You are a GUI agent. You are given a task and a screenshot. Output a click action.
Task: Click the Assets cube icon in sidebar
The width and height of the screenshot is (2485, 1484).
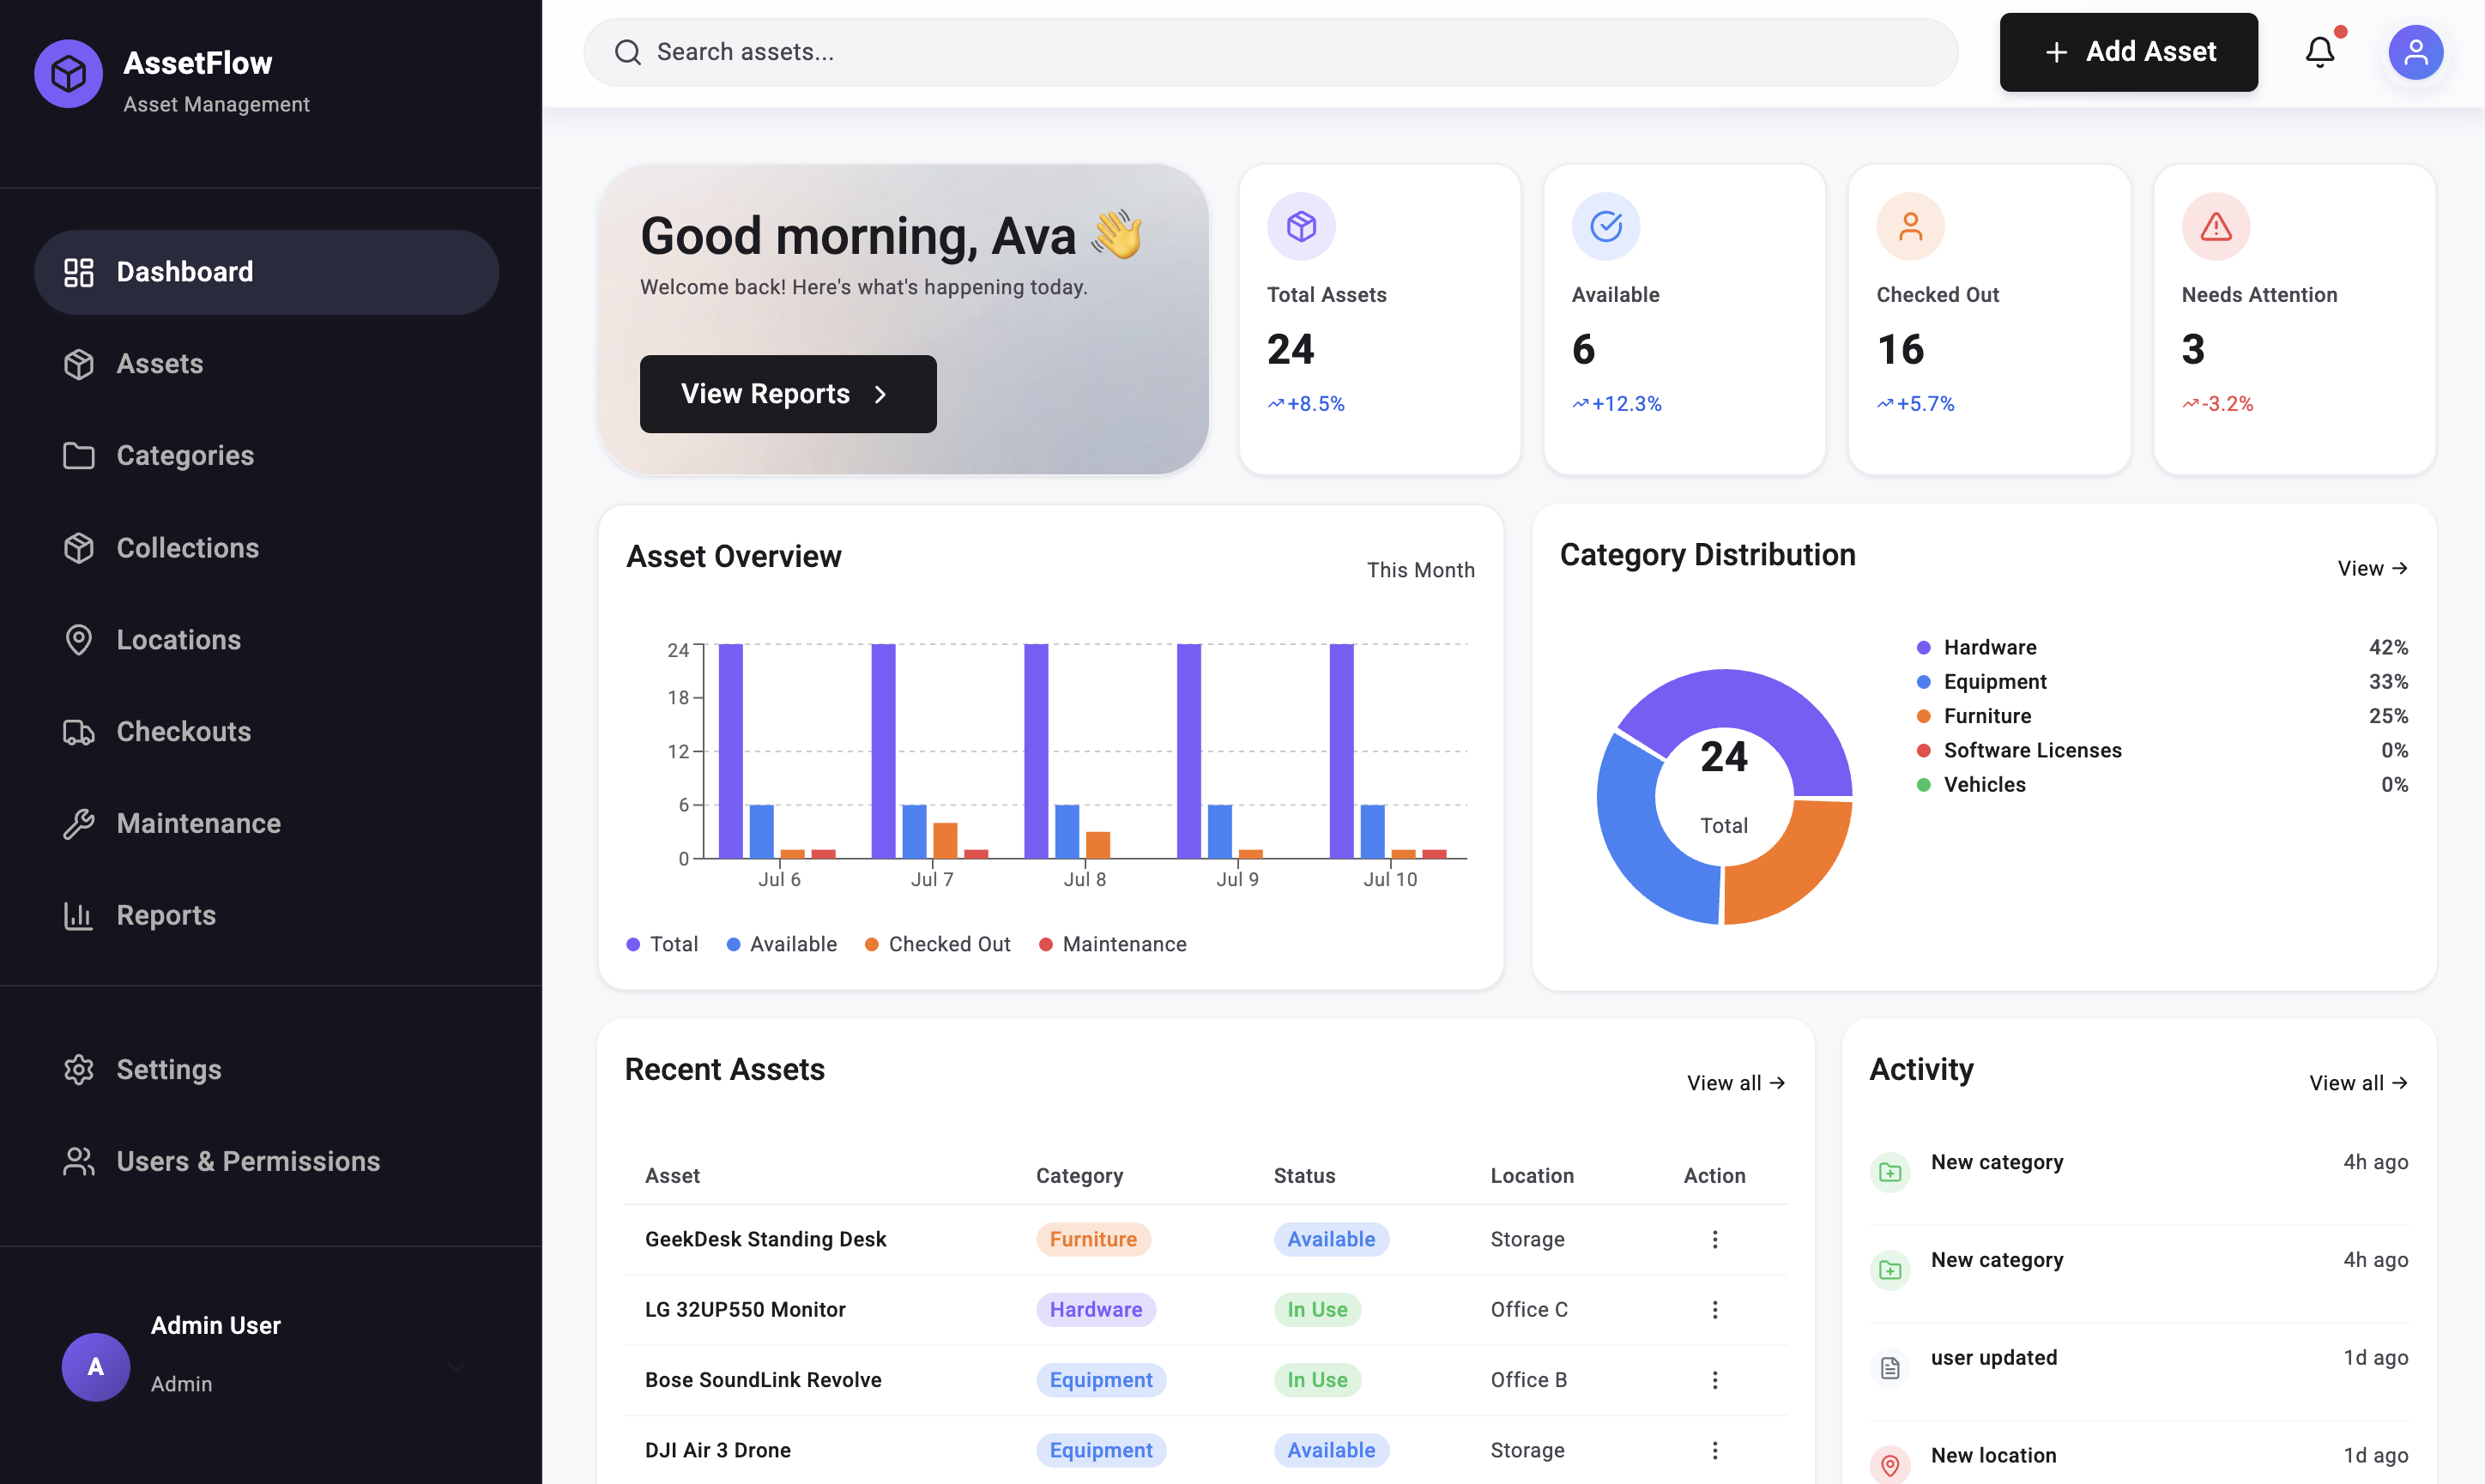click(x=78, y=364)
